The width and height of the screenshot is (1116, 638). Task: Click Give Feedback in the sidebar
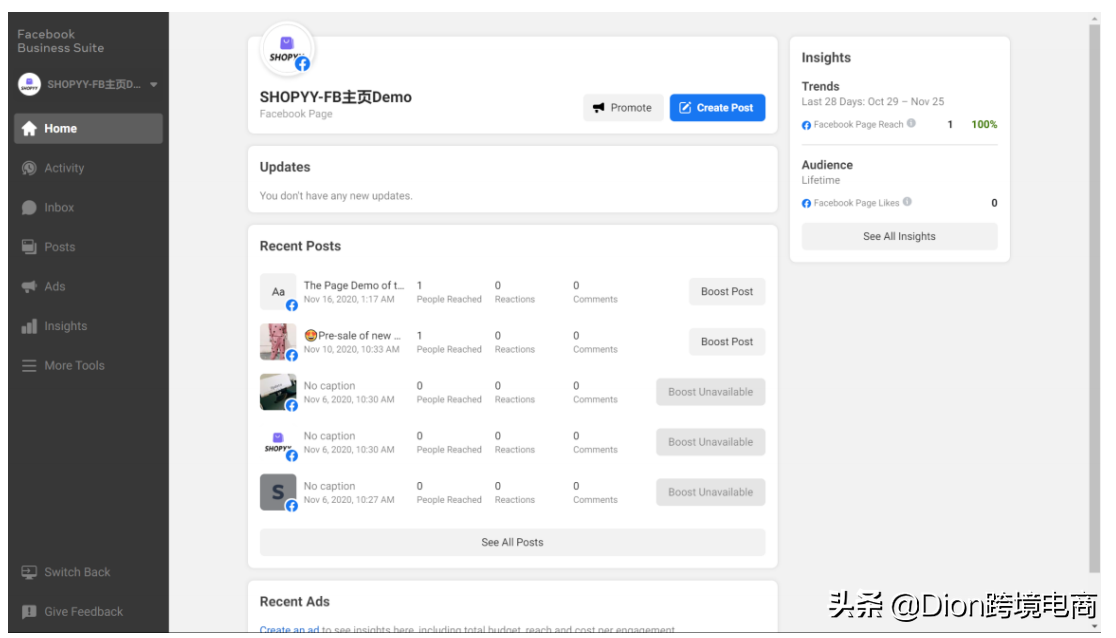[88, 612]
